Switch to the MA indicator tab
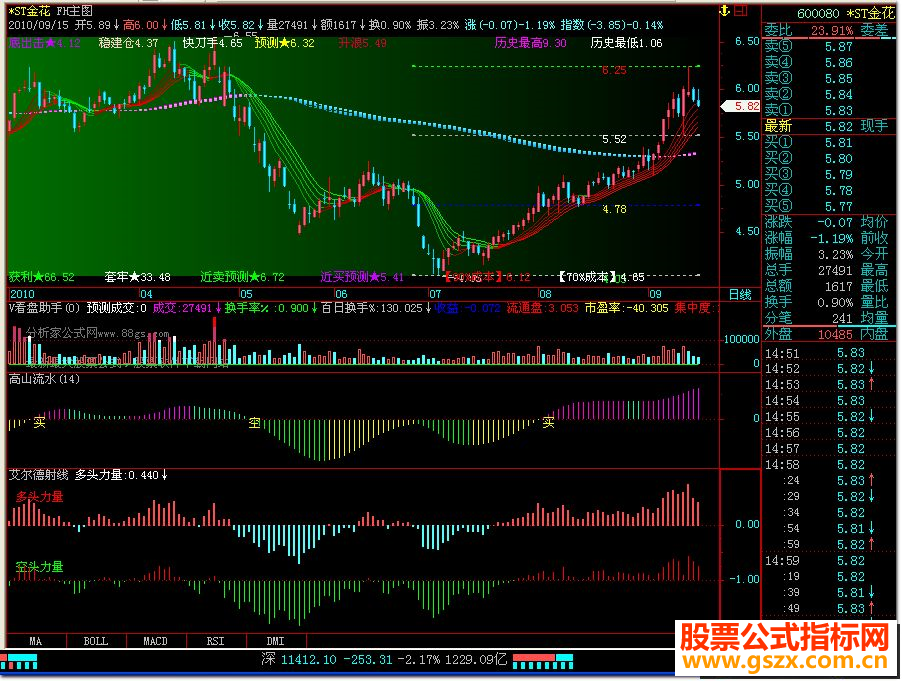 pos(36,641)
